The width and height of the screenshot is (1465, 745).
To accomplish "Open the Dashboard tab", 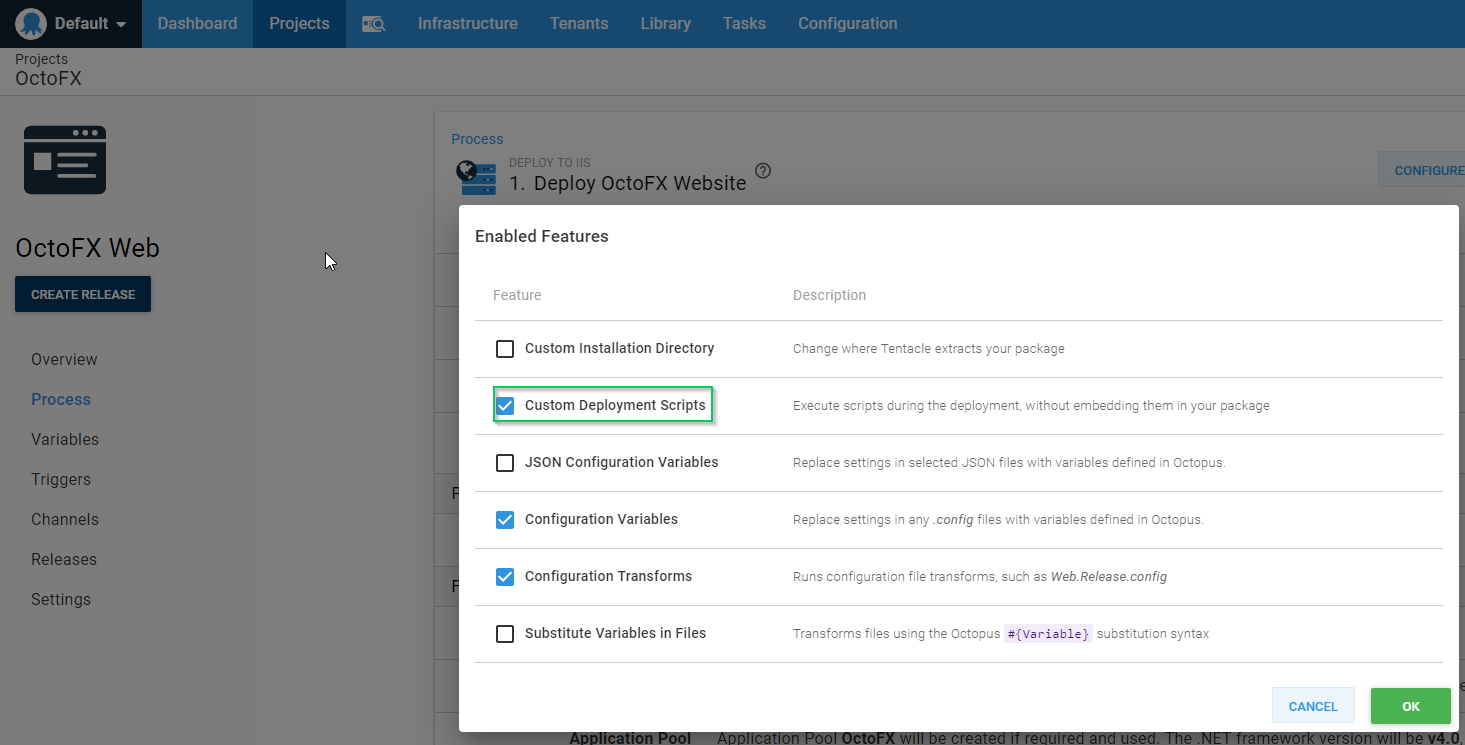I will [197, 24].
